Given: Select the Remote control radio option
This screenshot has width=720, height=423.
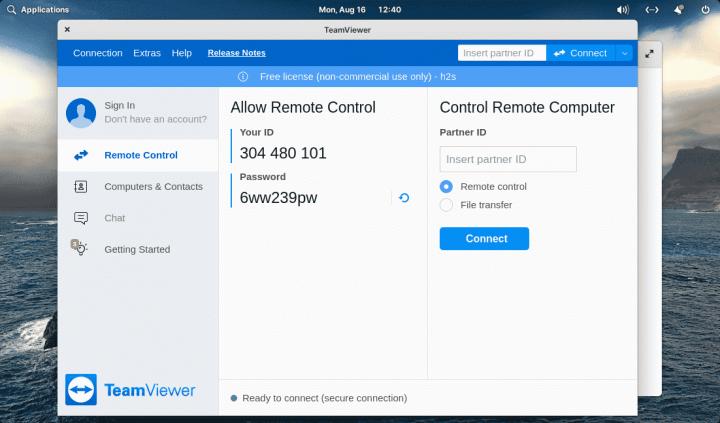Looking at the screenshot, I should tap(446, 187).
